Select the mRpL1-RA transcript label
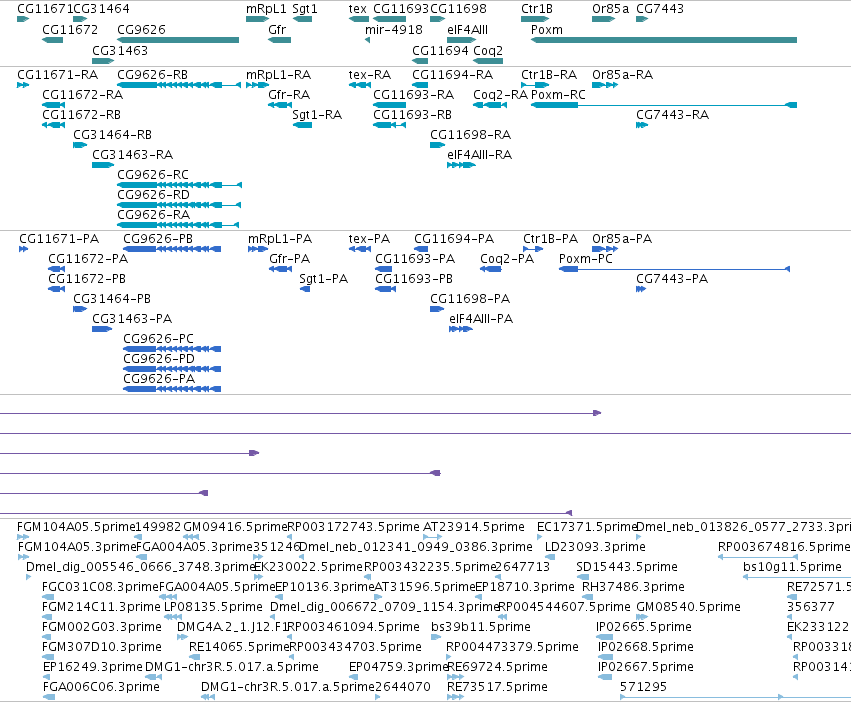Screen dimensions: 851x702 (x=278, y=74)
